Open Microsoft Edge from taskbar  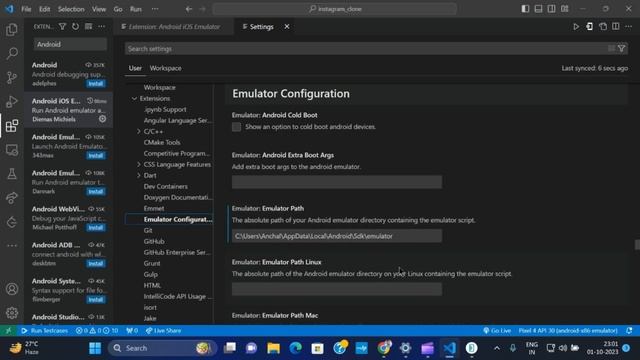[296, 348]
